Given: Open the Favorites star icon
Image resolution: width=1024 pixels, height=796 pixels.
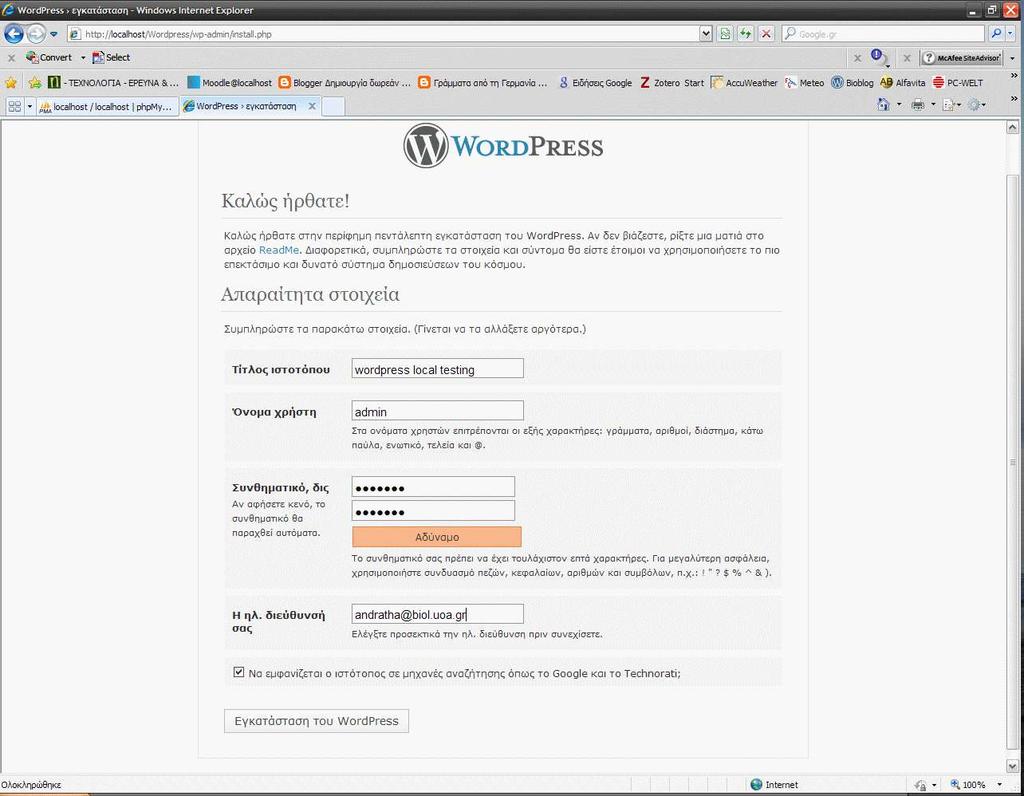Looking at the screenshot, I should click(x=11, y=82).
